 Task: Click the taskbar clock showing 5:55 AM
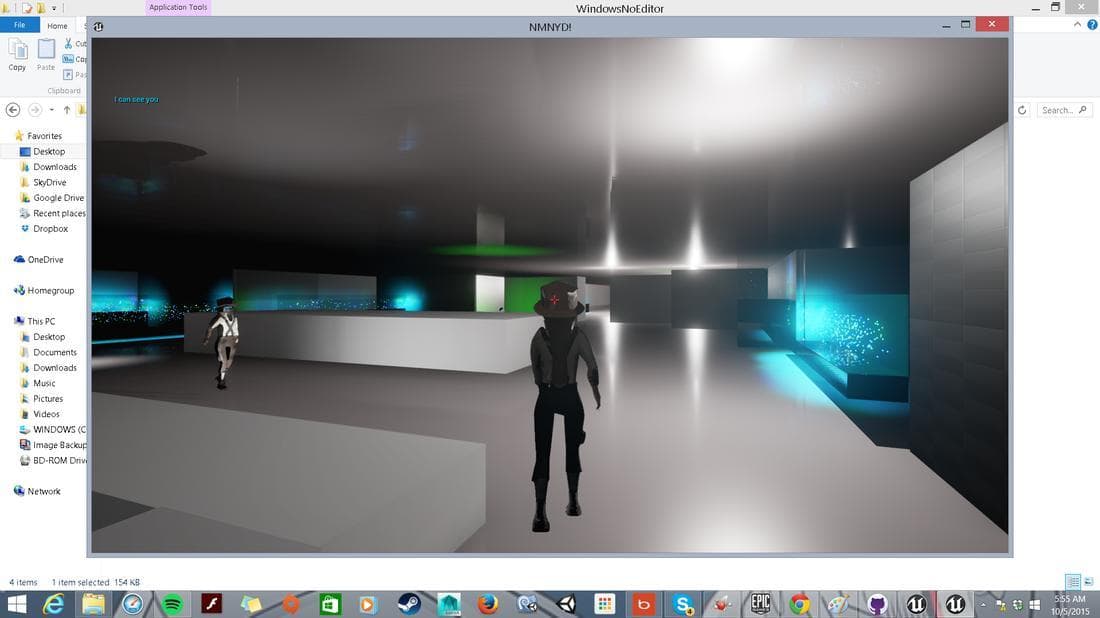[x=1070, y=605]
